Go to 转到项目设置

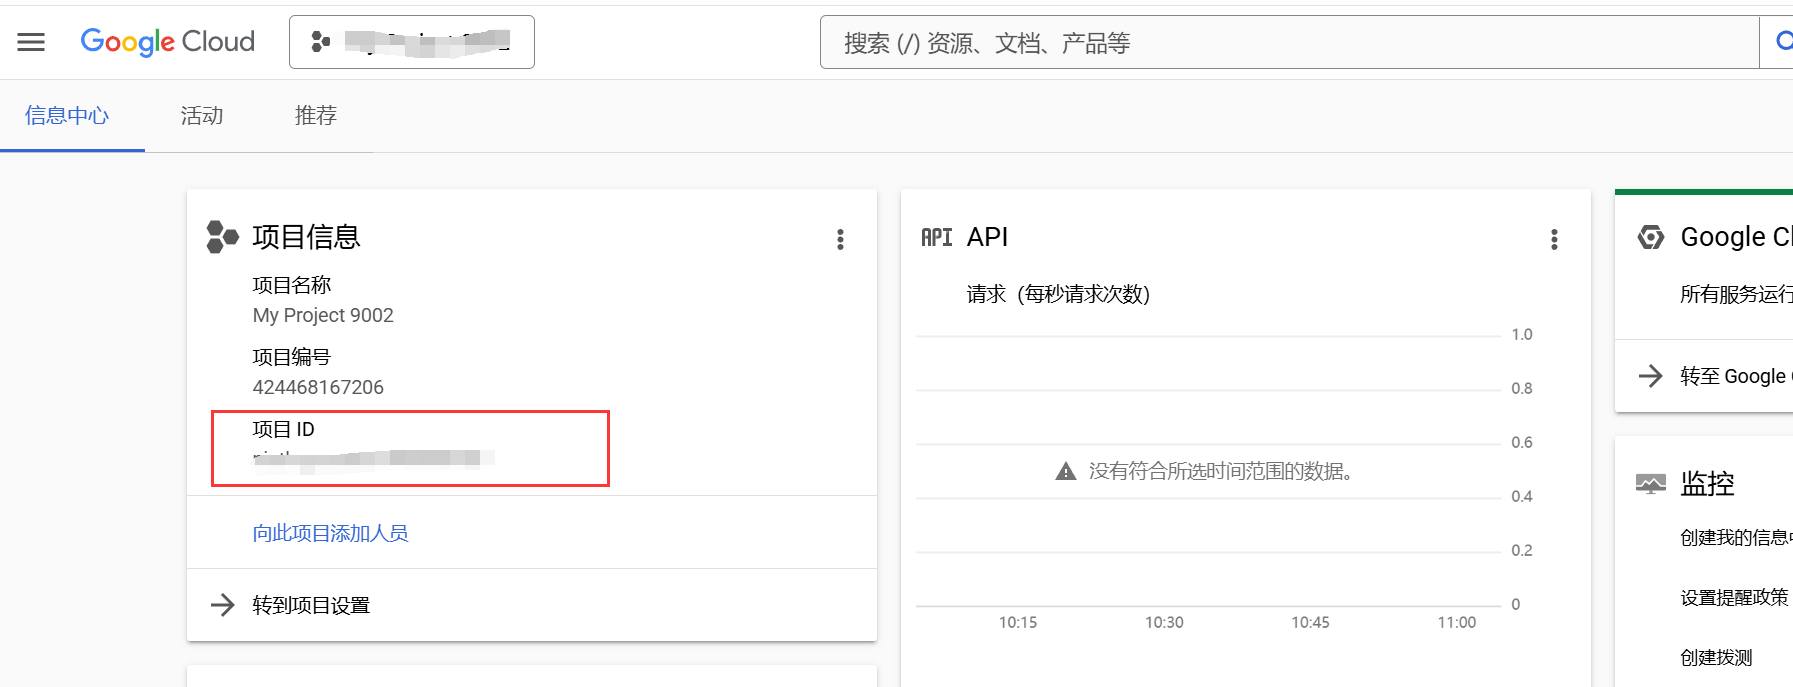[311, 605]
